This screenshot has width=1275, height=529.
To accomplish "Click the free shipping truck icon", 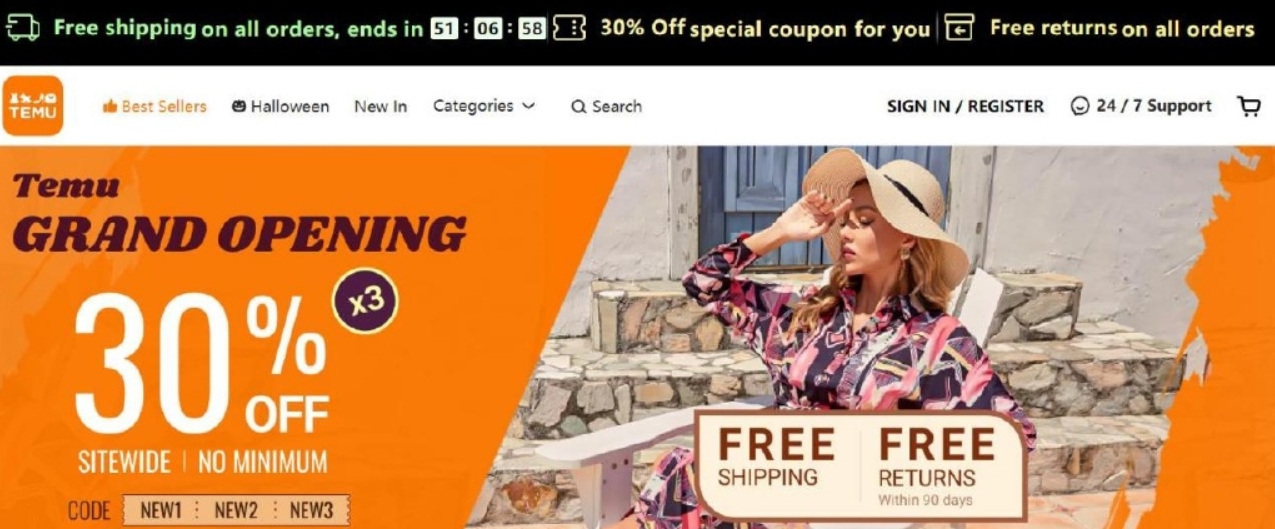I will 23,28.
